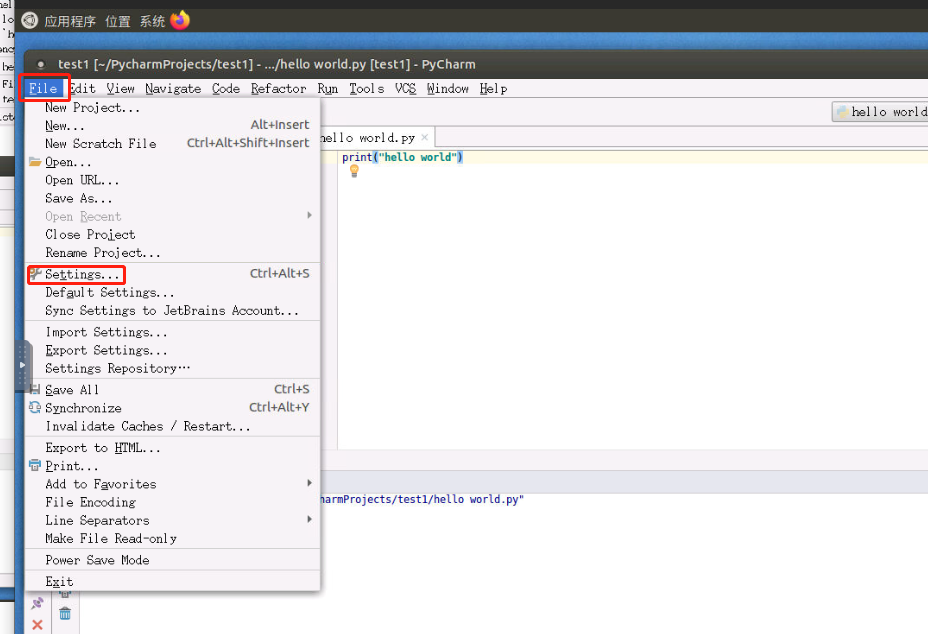
Task: Choose Print... from File menu
Action: pos(173,466)
